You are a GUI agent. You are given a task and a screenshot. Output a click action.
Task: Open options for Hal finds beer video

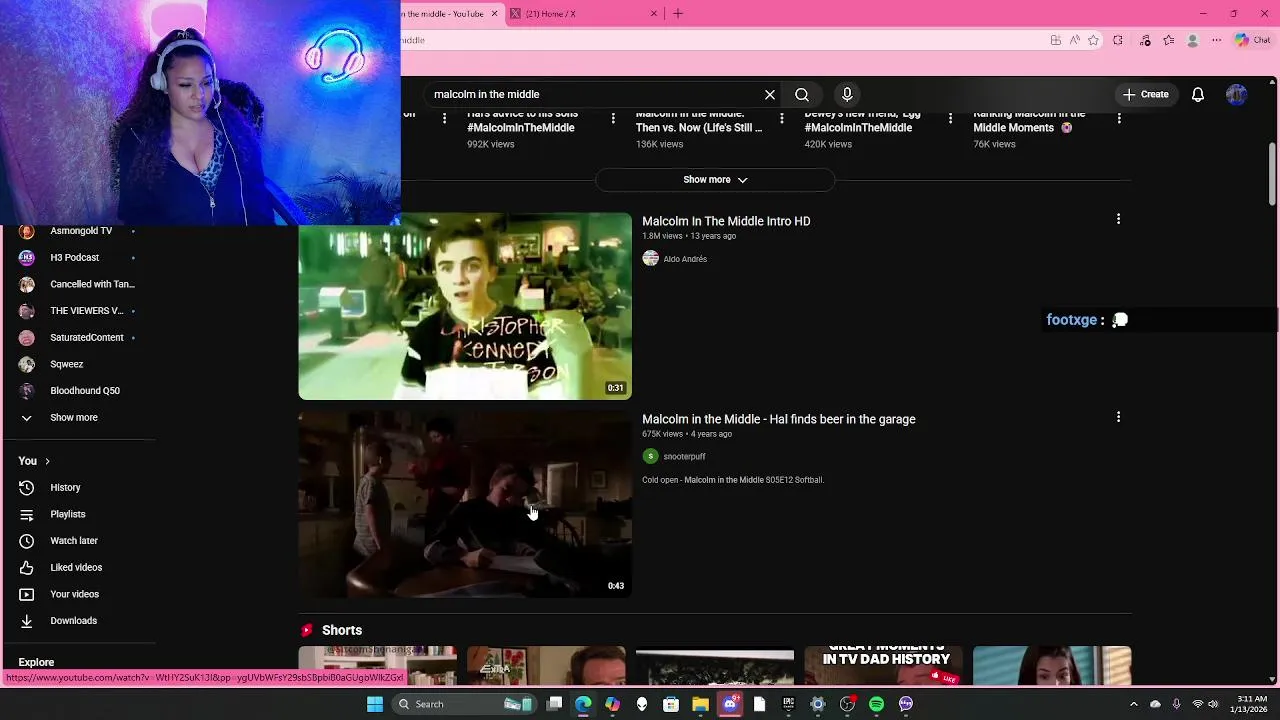tap(1118, 417)
